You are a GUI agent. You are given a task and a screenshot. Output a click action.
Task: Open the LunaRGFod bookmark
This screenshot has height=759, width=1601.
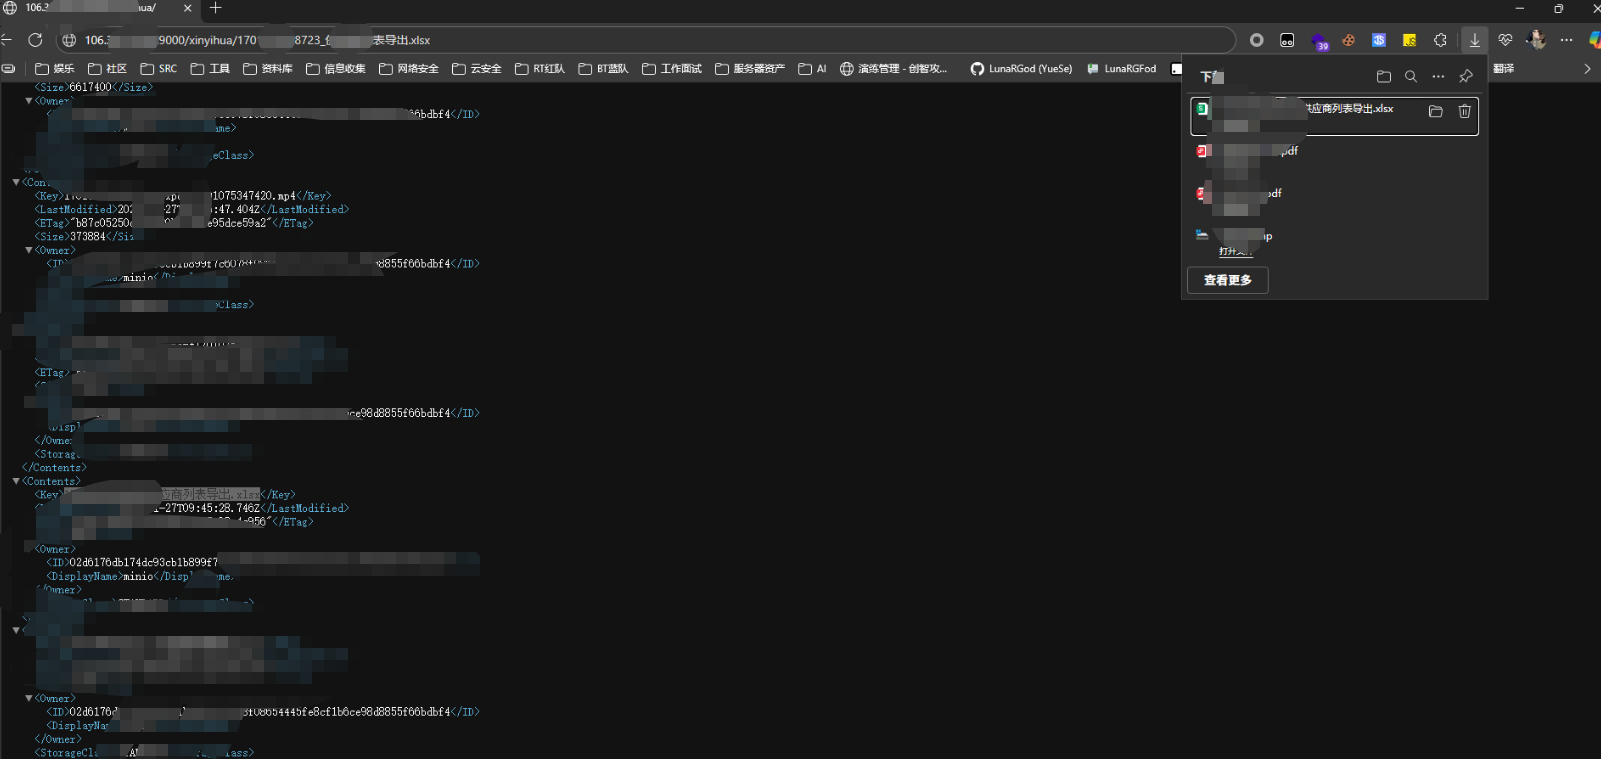pyautogui.click(x=1122, y=69)
